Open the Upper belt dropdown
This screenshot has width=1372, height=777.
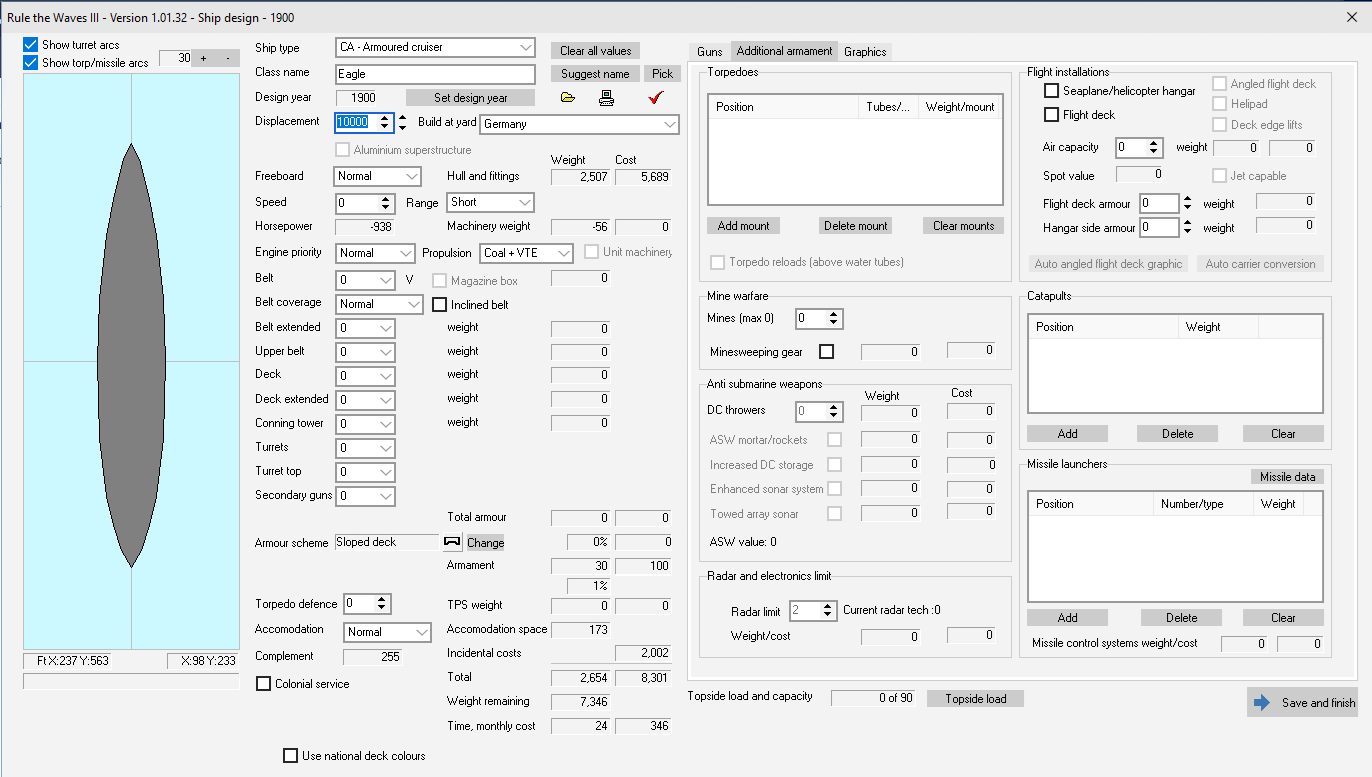click(365, 352)
